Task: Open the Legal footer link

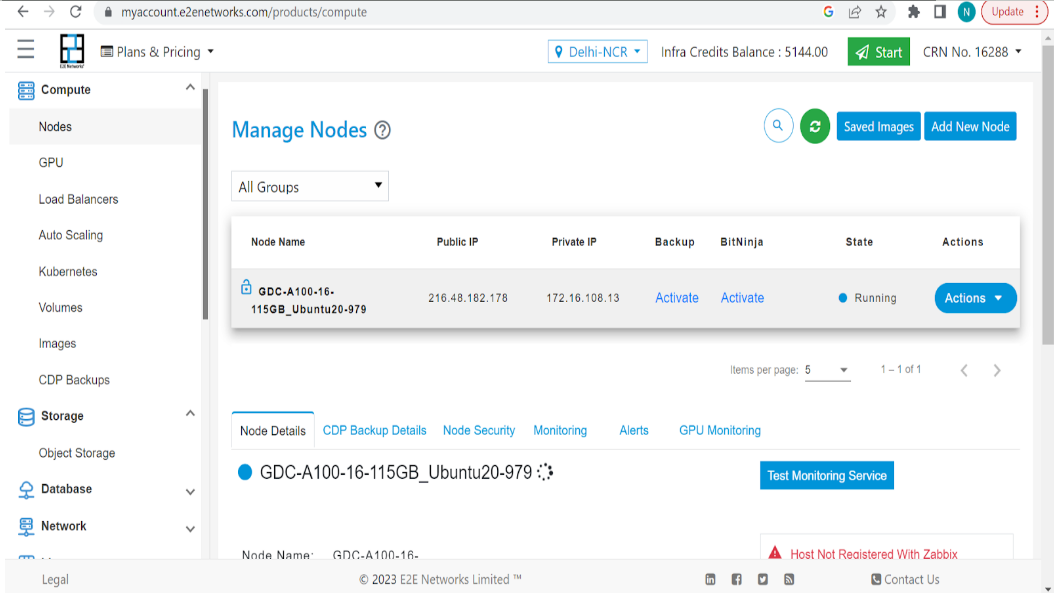Action: tap(55, 579)
